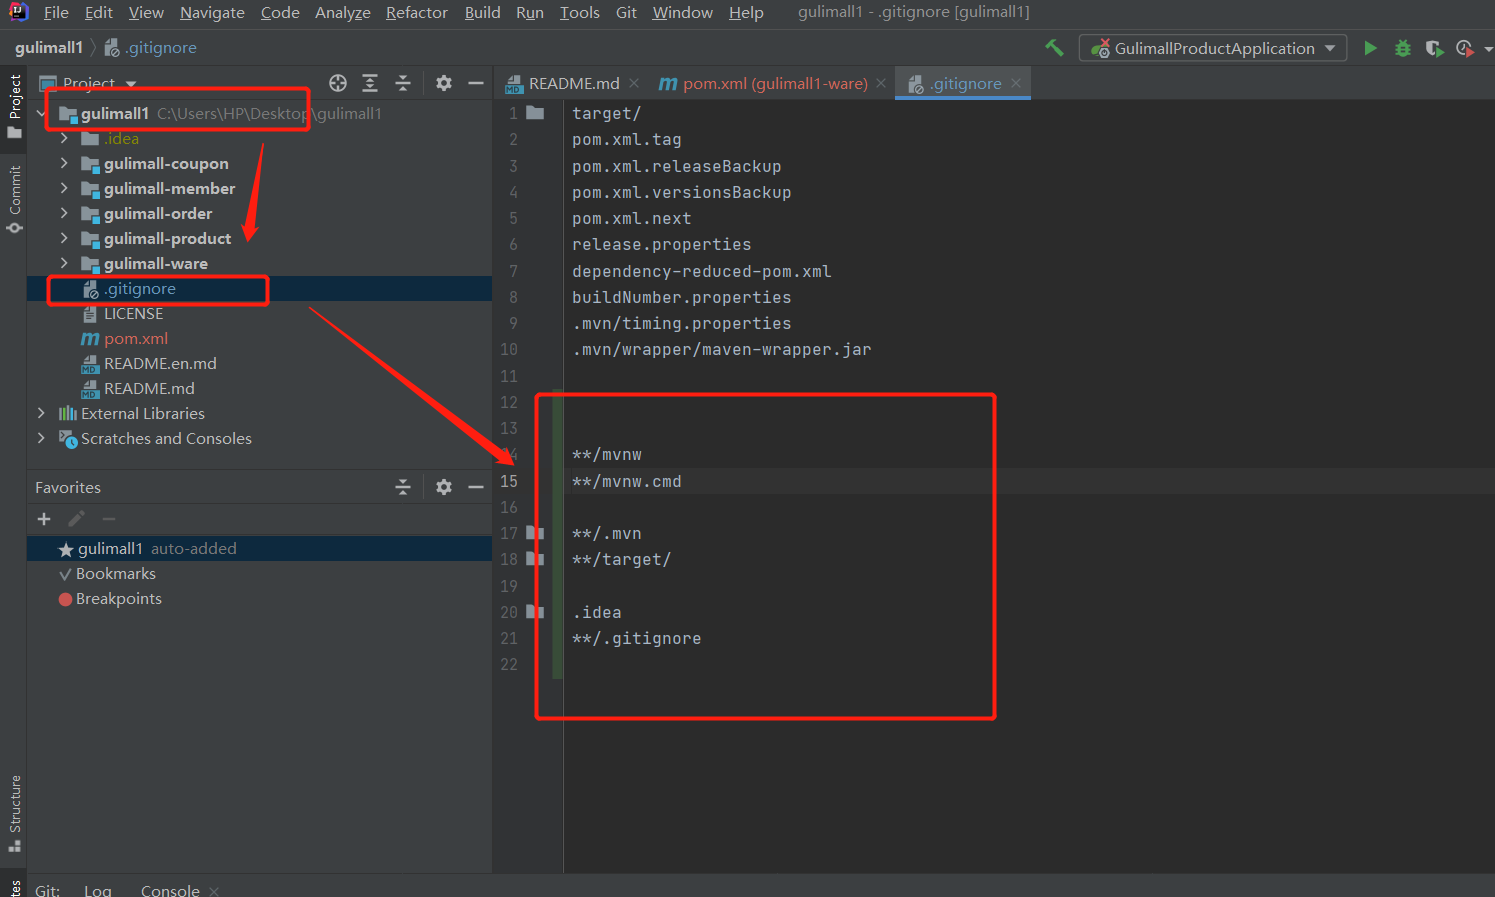Run GulimallProductApplication with the green play icon

(1370, 48)
